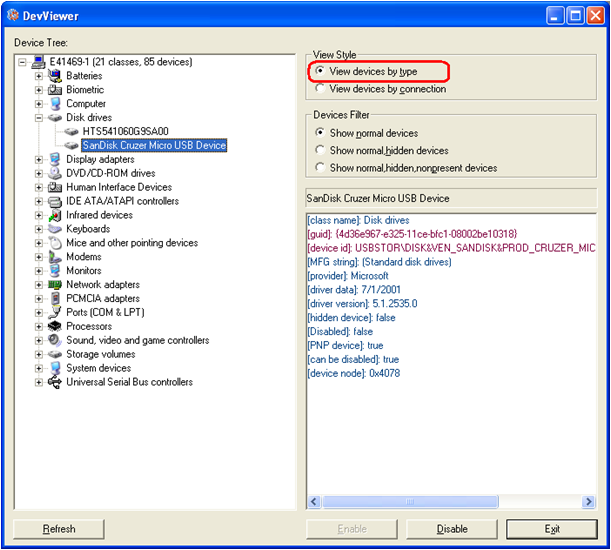Viewport: 611px width, 550px height.
Task: Click the Disable button
Action: coord(452,529)
